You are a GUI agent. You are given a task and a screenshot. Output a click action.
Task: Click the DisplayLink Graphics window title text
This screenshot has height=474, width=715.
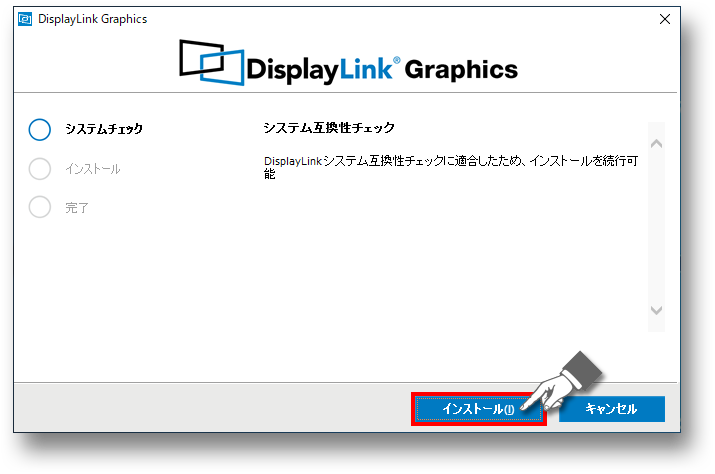[93, 19]
